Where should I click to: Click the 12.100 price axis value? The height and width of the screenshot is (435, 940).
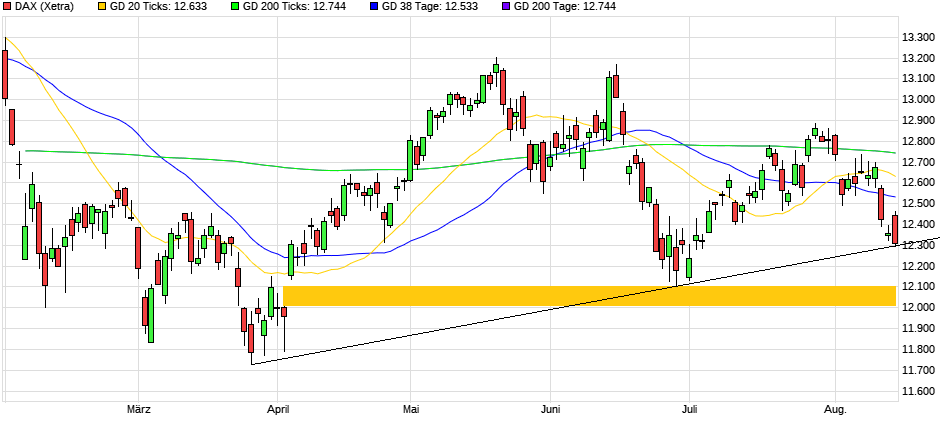[x=918, y=287]
